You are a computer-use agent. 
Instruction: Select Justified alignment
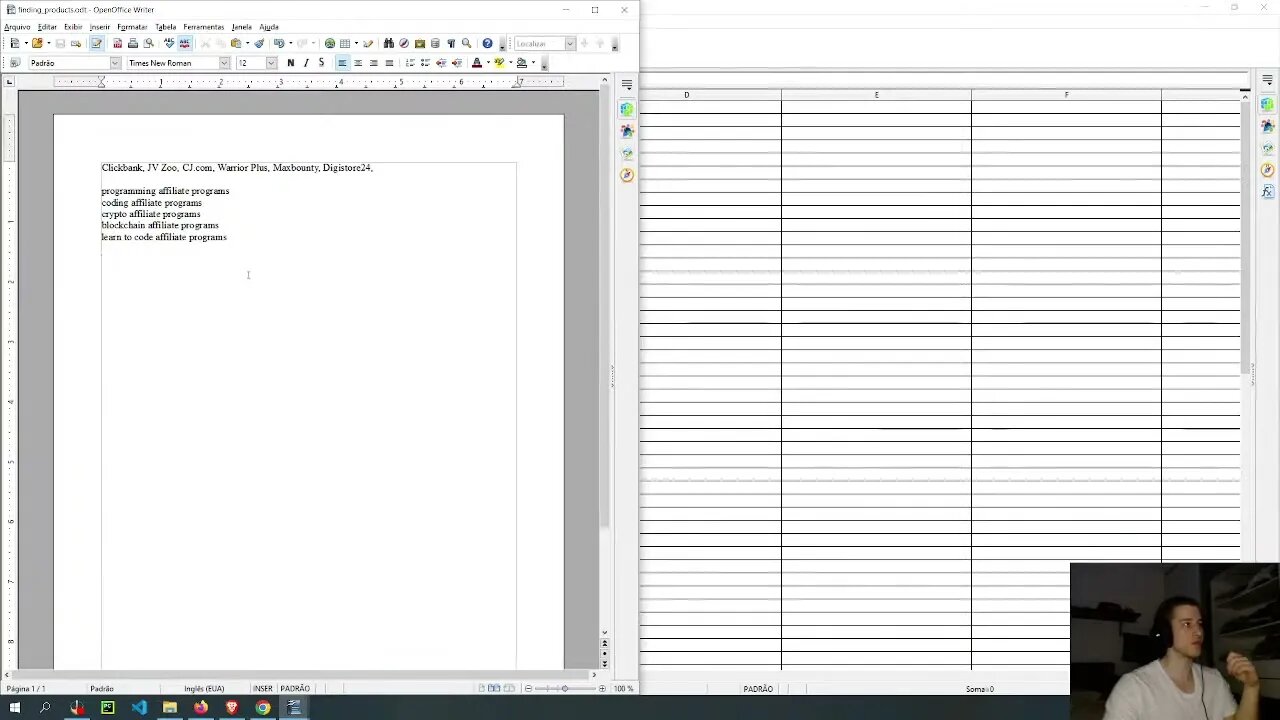point(389,62)
